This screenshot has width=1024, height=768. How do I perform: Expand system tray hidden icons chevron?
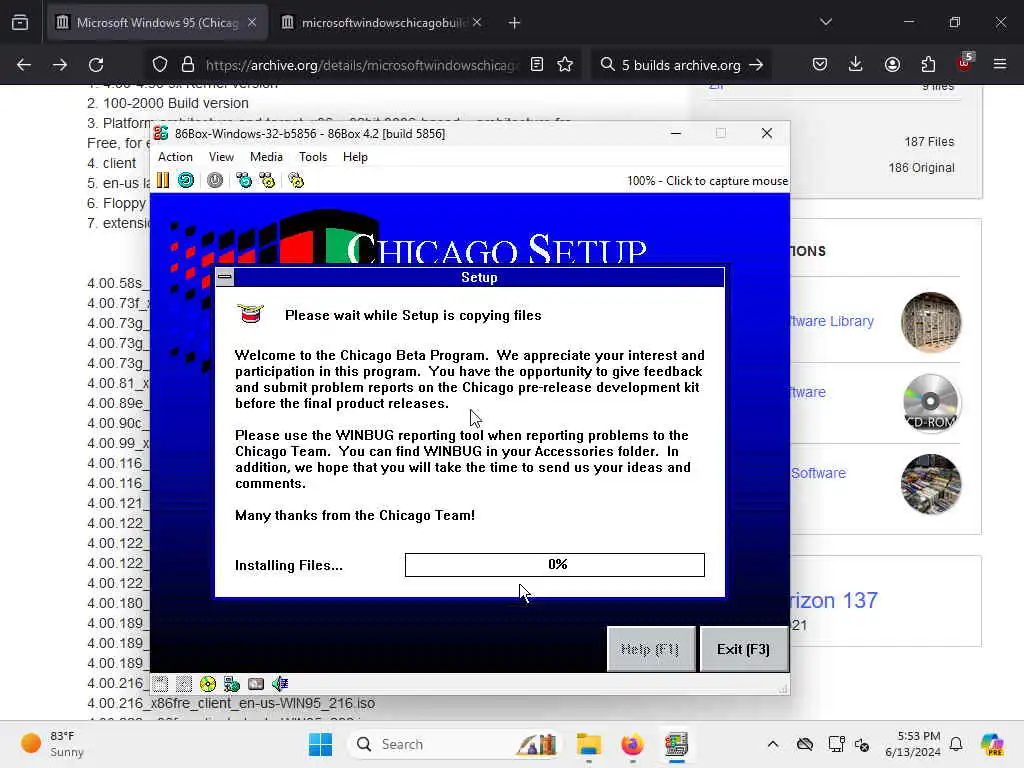773,744
